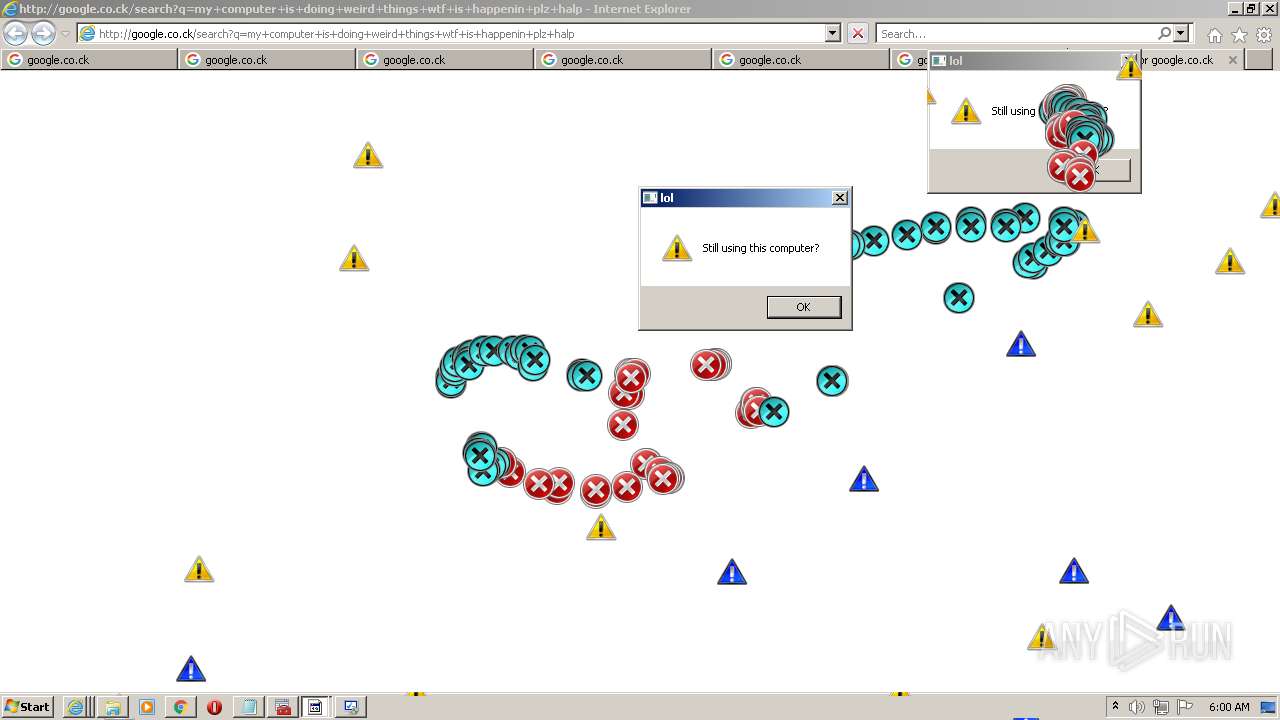Open the Tools gear menu
The width and height of the screenshot is (1280, 720).
[1264, 35]
